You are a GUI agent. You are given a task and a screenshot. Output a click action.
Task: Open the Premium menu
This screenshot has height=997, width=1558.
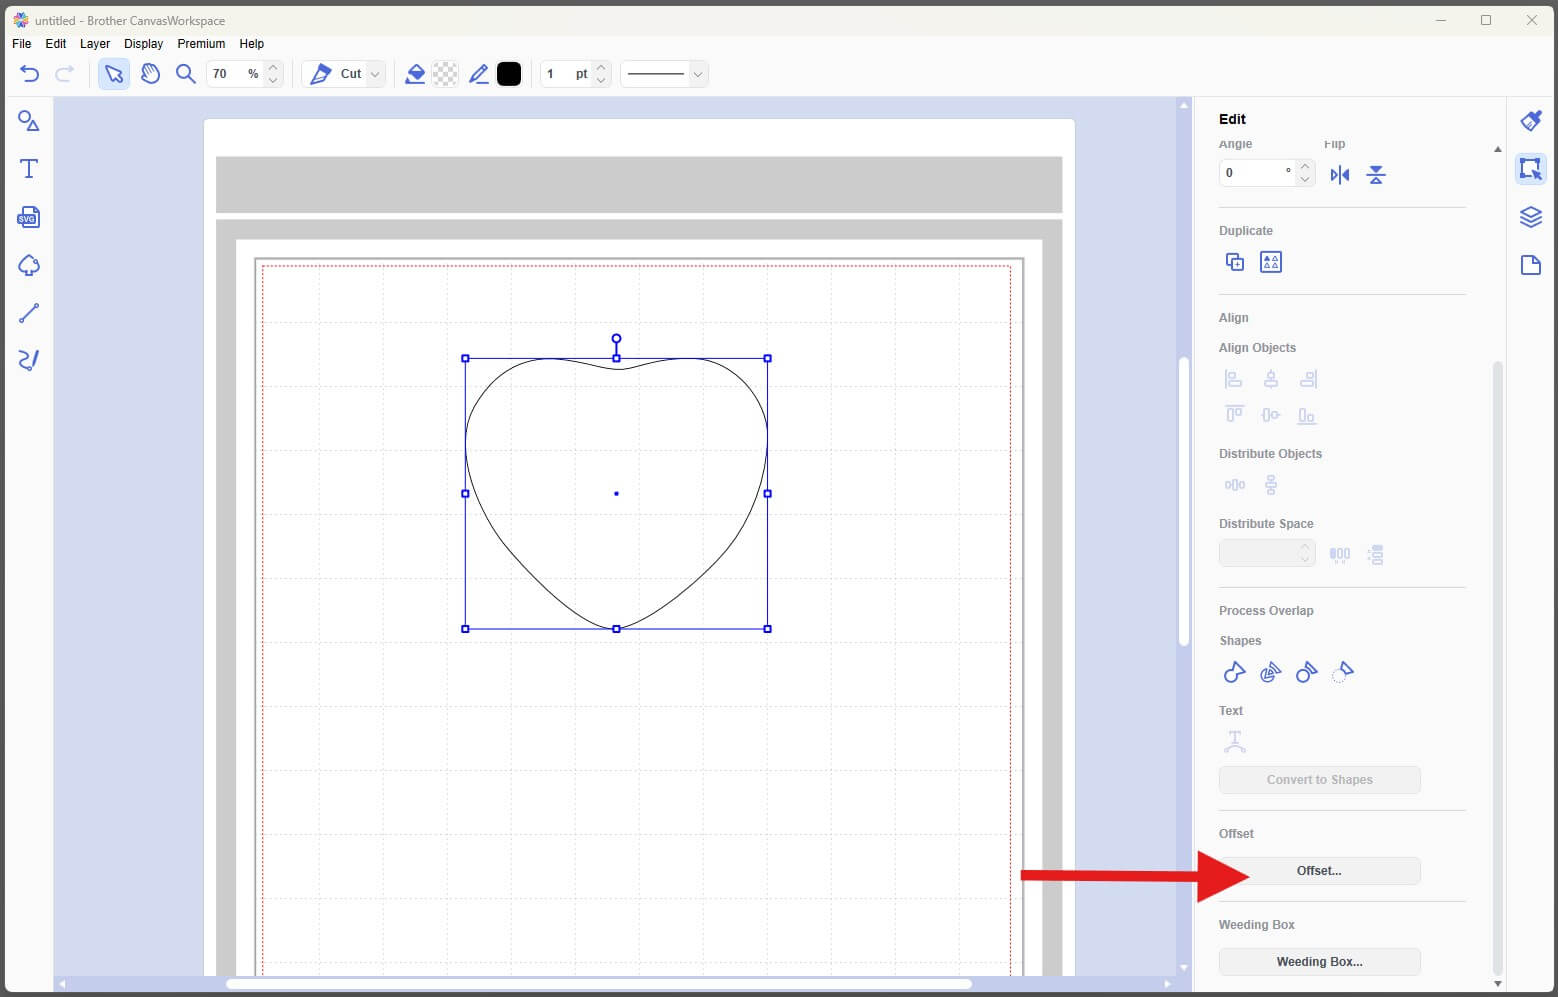(201, 44)
